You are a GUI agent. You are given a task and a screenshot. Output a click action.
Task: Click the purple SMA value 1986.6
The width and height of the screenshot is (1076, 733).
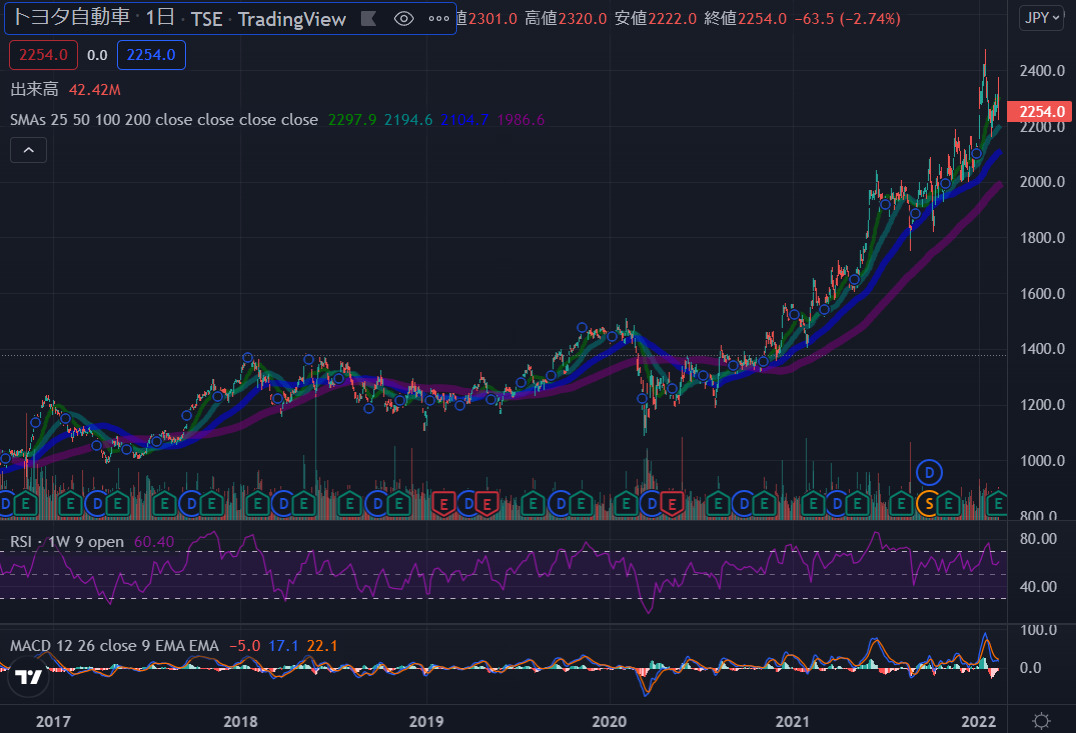pyautogui.click(x=521, y=119)
